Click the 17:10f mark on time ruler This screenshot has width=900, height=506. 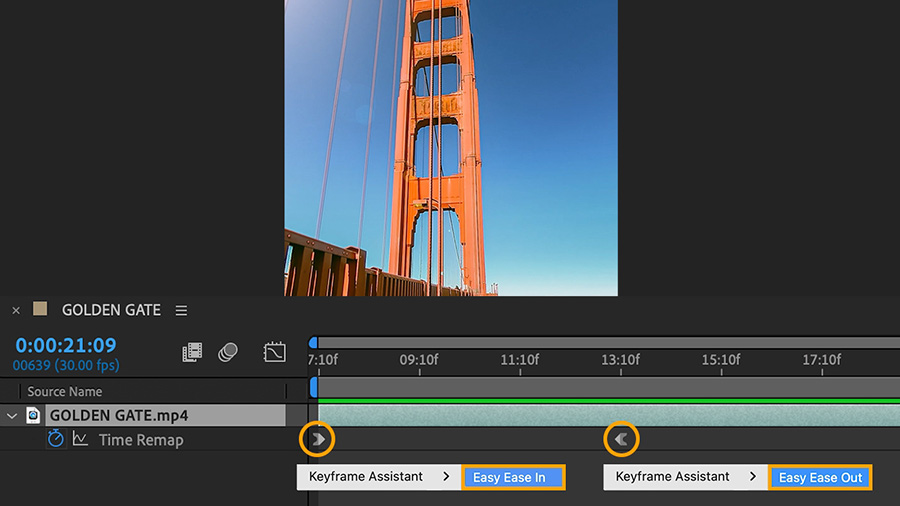point(822,360)
